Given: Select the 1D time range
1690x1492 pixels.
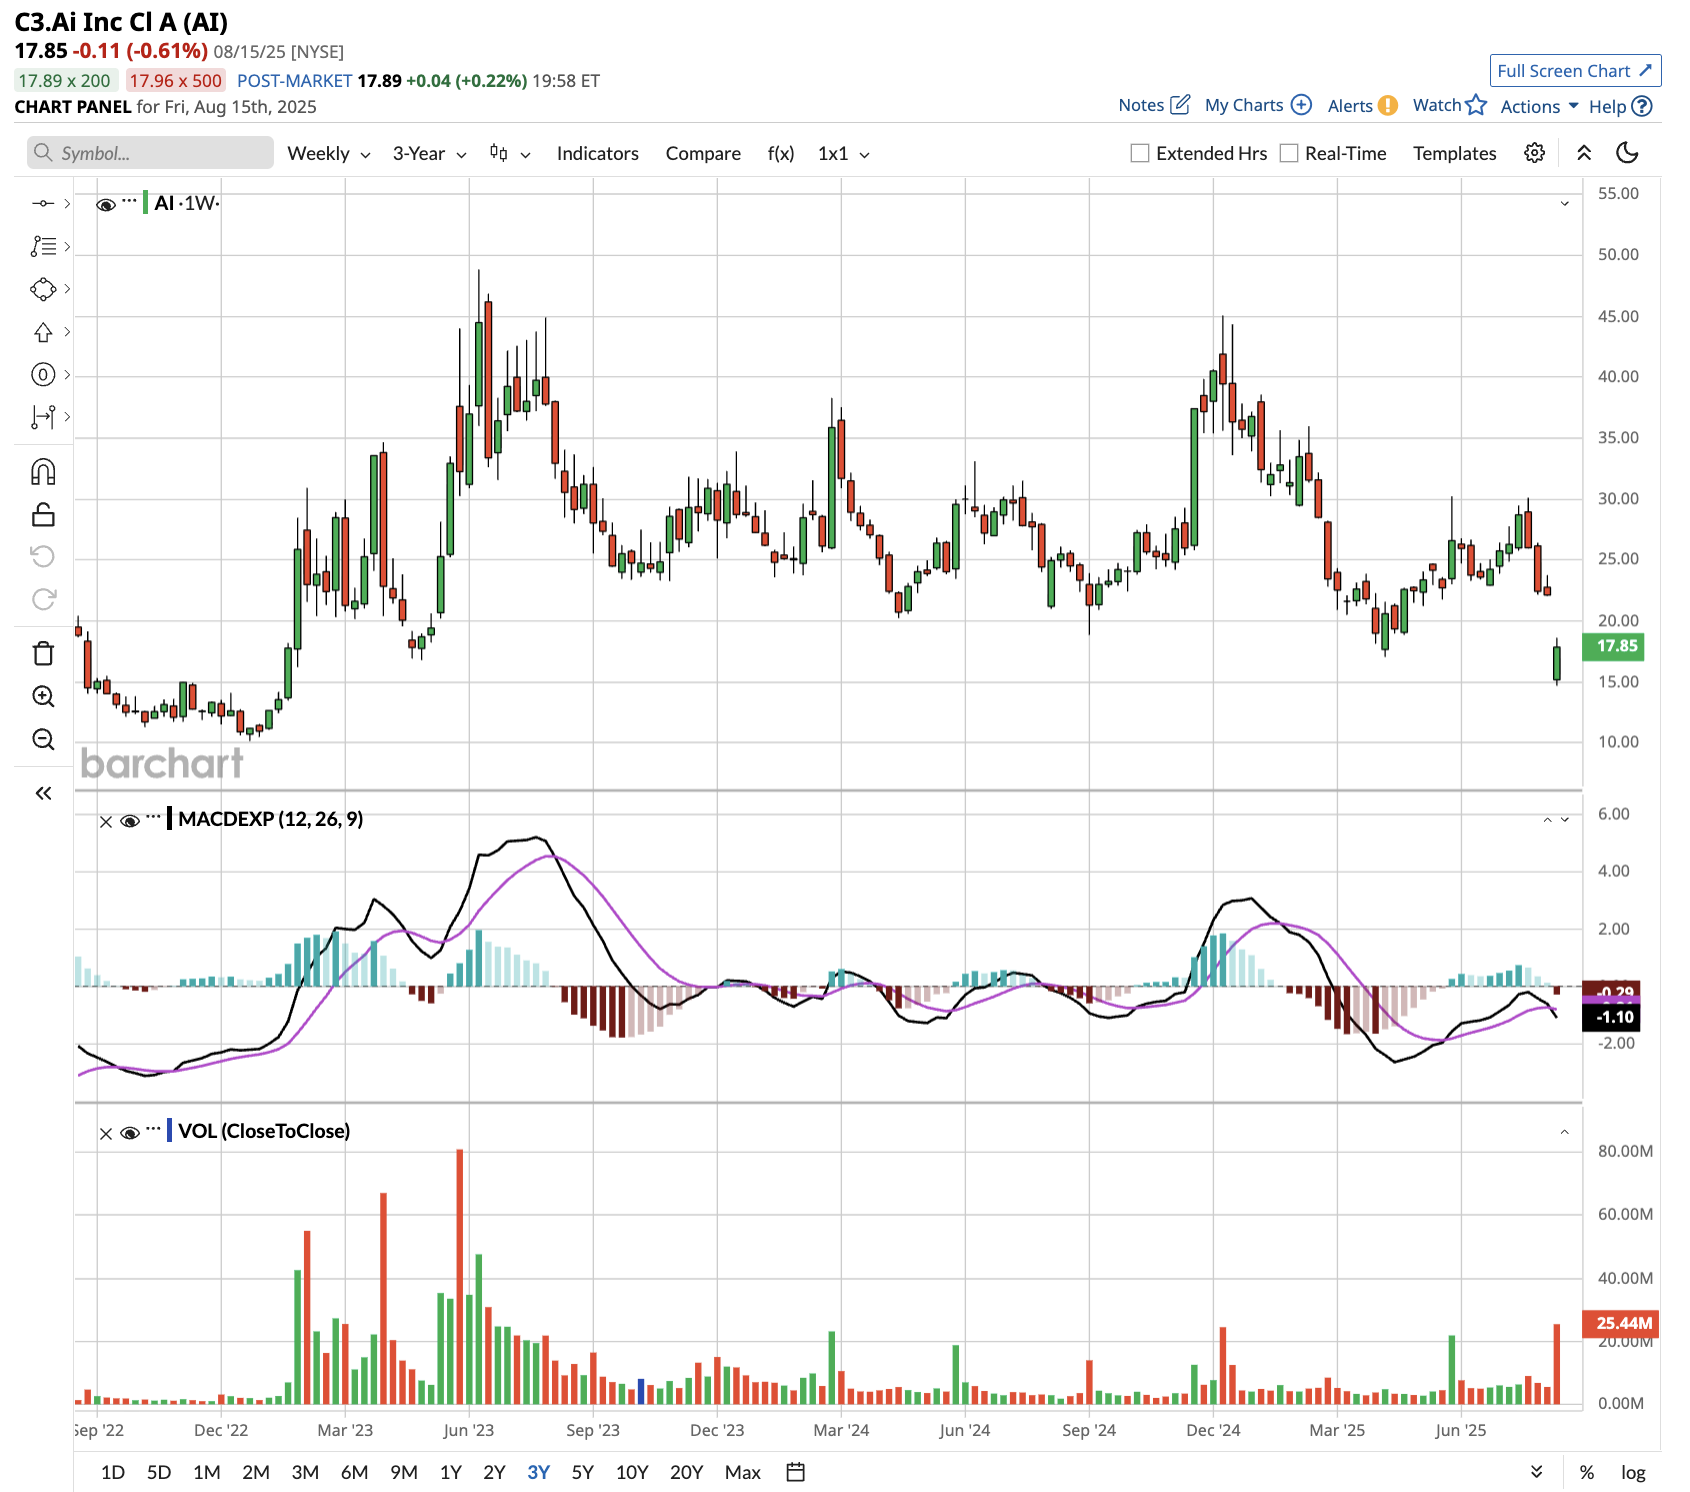Looking at the screenshot, I should 113,1472.
